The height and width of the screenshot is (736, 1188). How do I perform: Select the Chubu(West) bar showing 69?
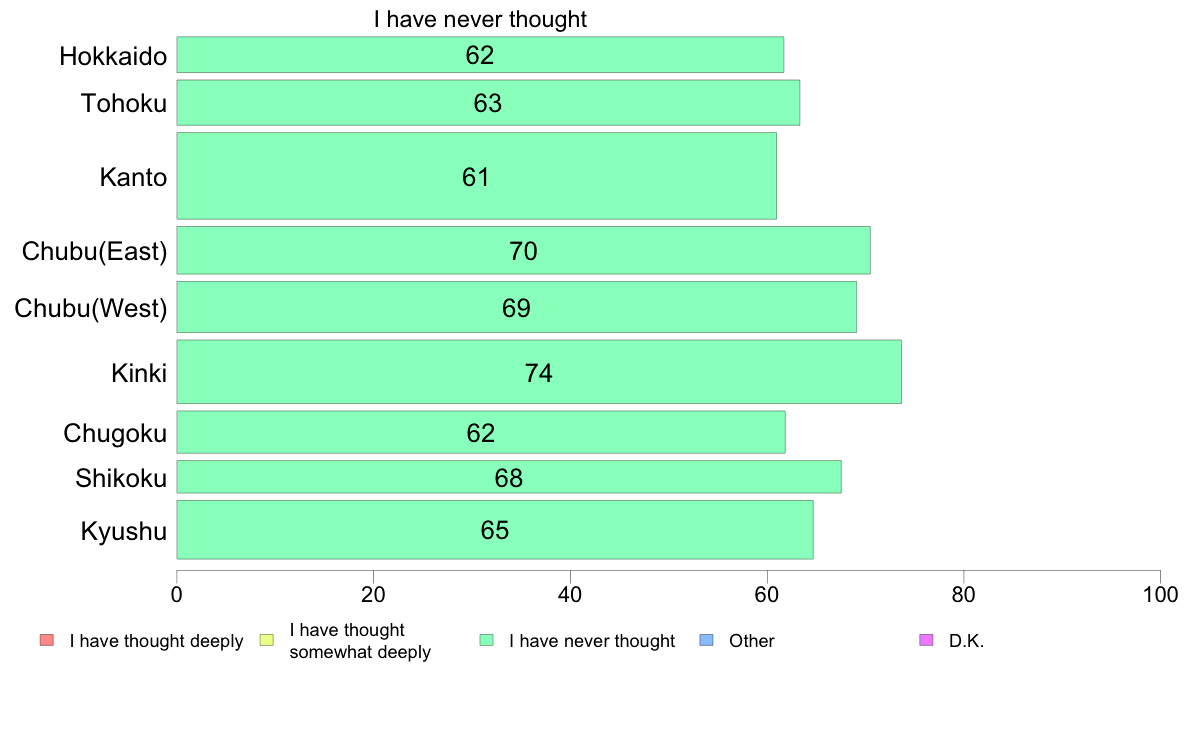(x=517, y=307)
